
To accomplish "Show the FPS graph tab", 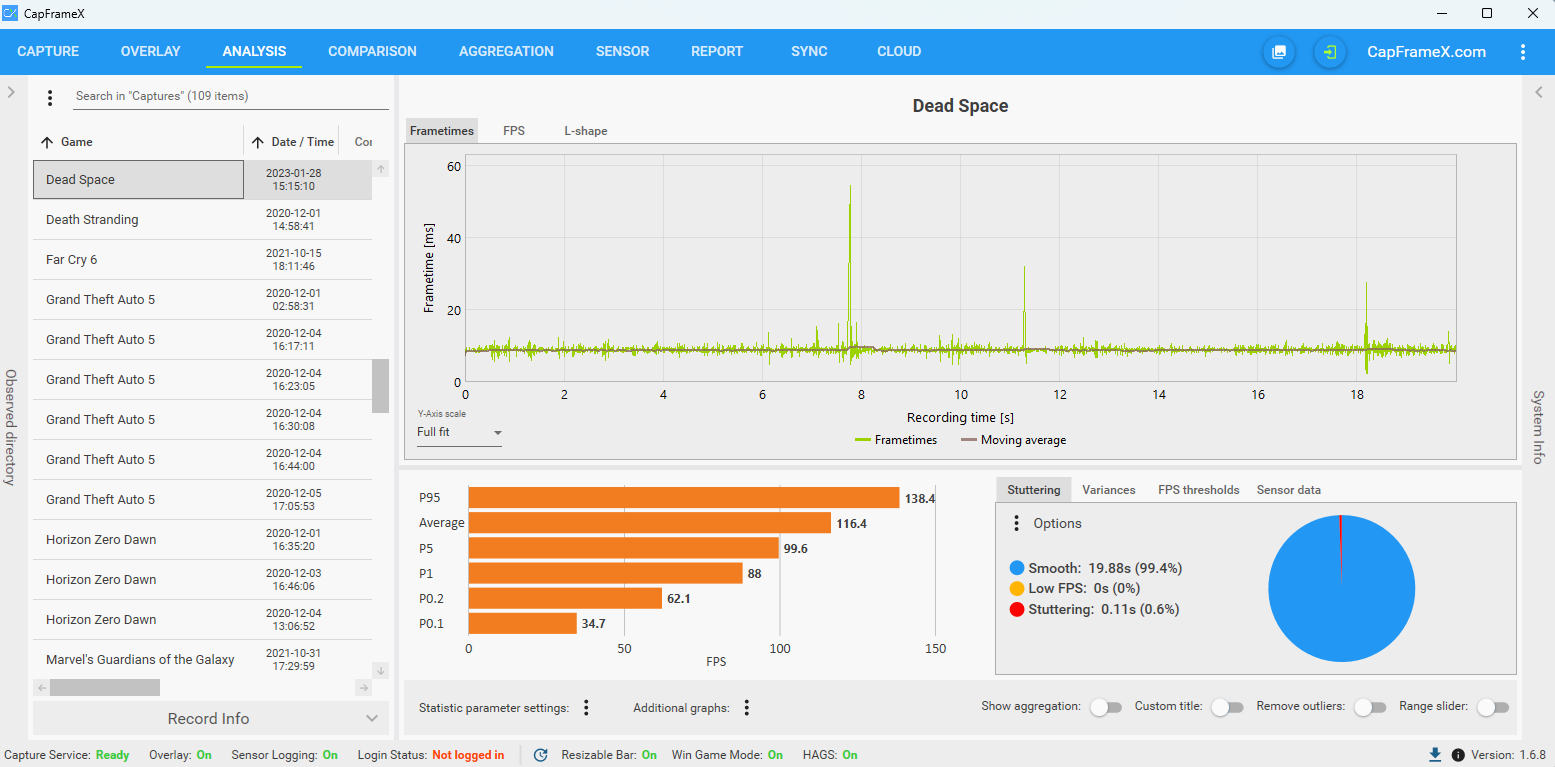I will (x=514, y=131).
